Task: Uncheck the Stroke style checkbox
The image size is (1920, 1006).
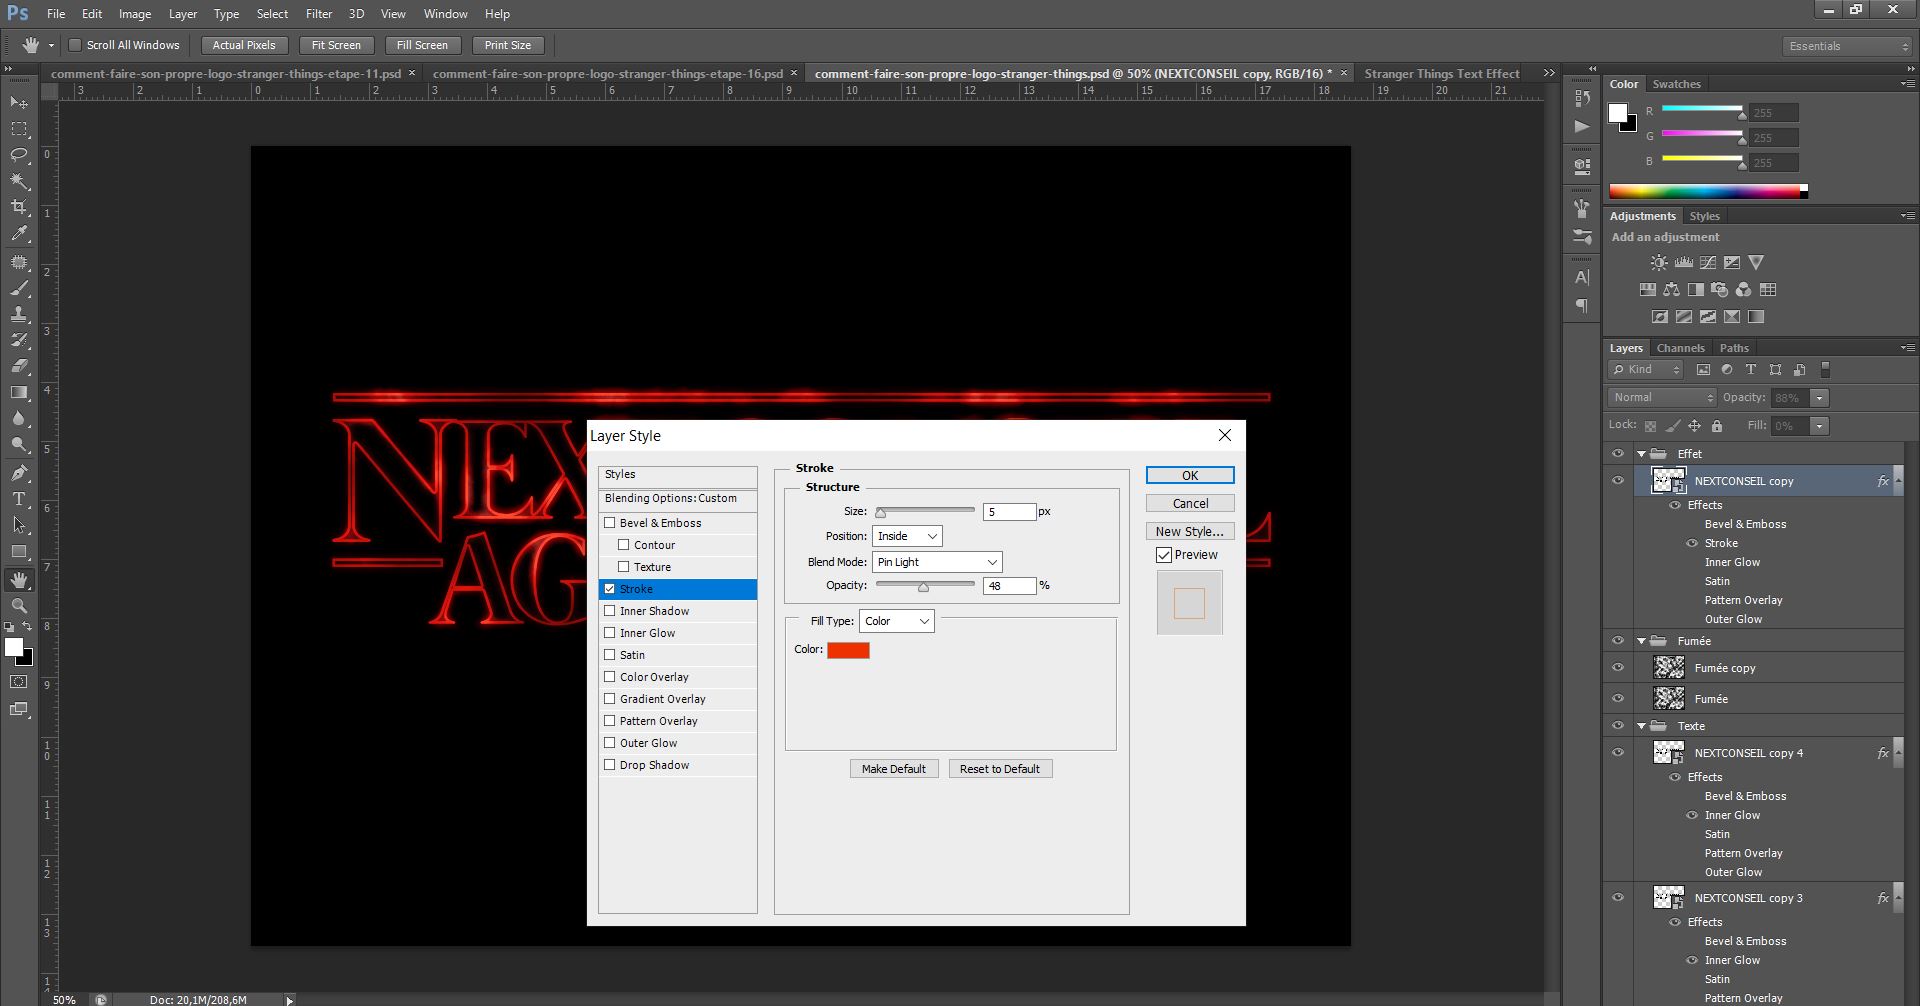Action: pyautogui.click(x=610, y=589)
